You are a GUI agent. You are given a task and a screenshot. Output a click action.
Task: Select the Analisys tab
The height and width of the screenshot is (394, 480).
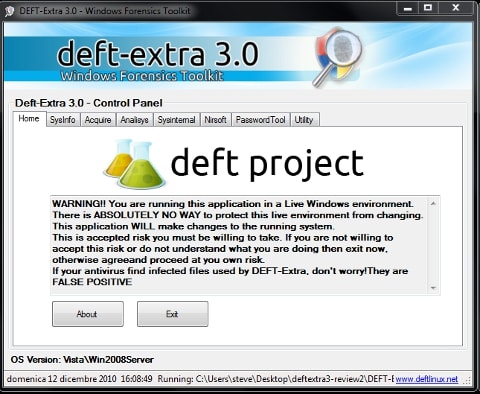click(134, 120)
